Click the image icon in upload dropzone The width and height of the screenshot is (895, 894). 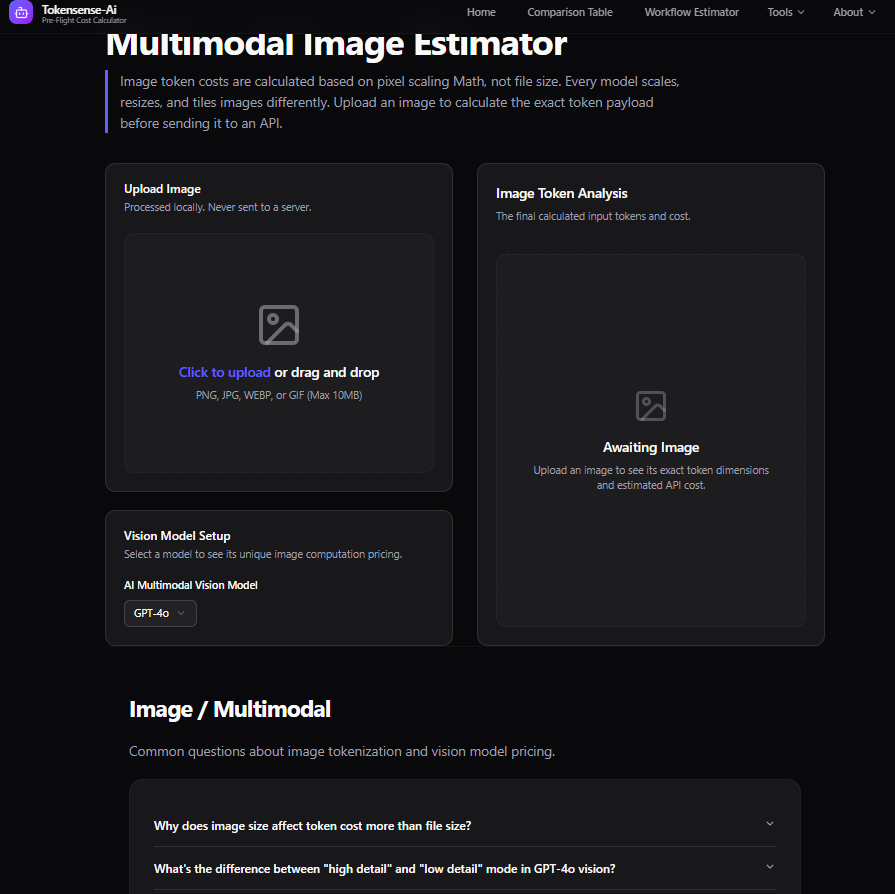(279, 325)
